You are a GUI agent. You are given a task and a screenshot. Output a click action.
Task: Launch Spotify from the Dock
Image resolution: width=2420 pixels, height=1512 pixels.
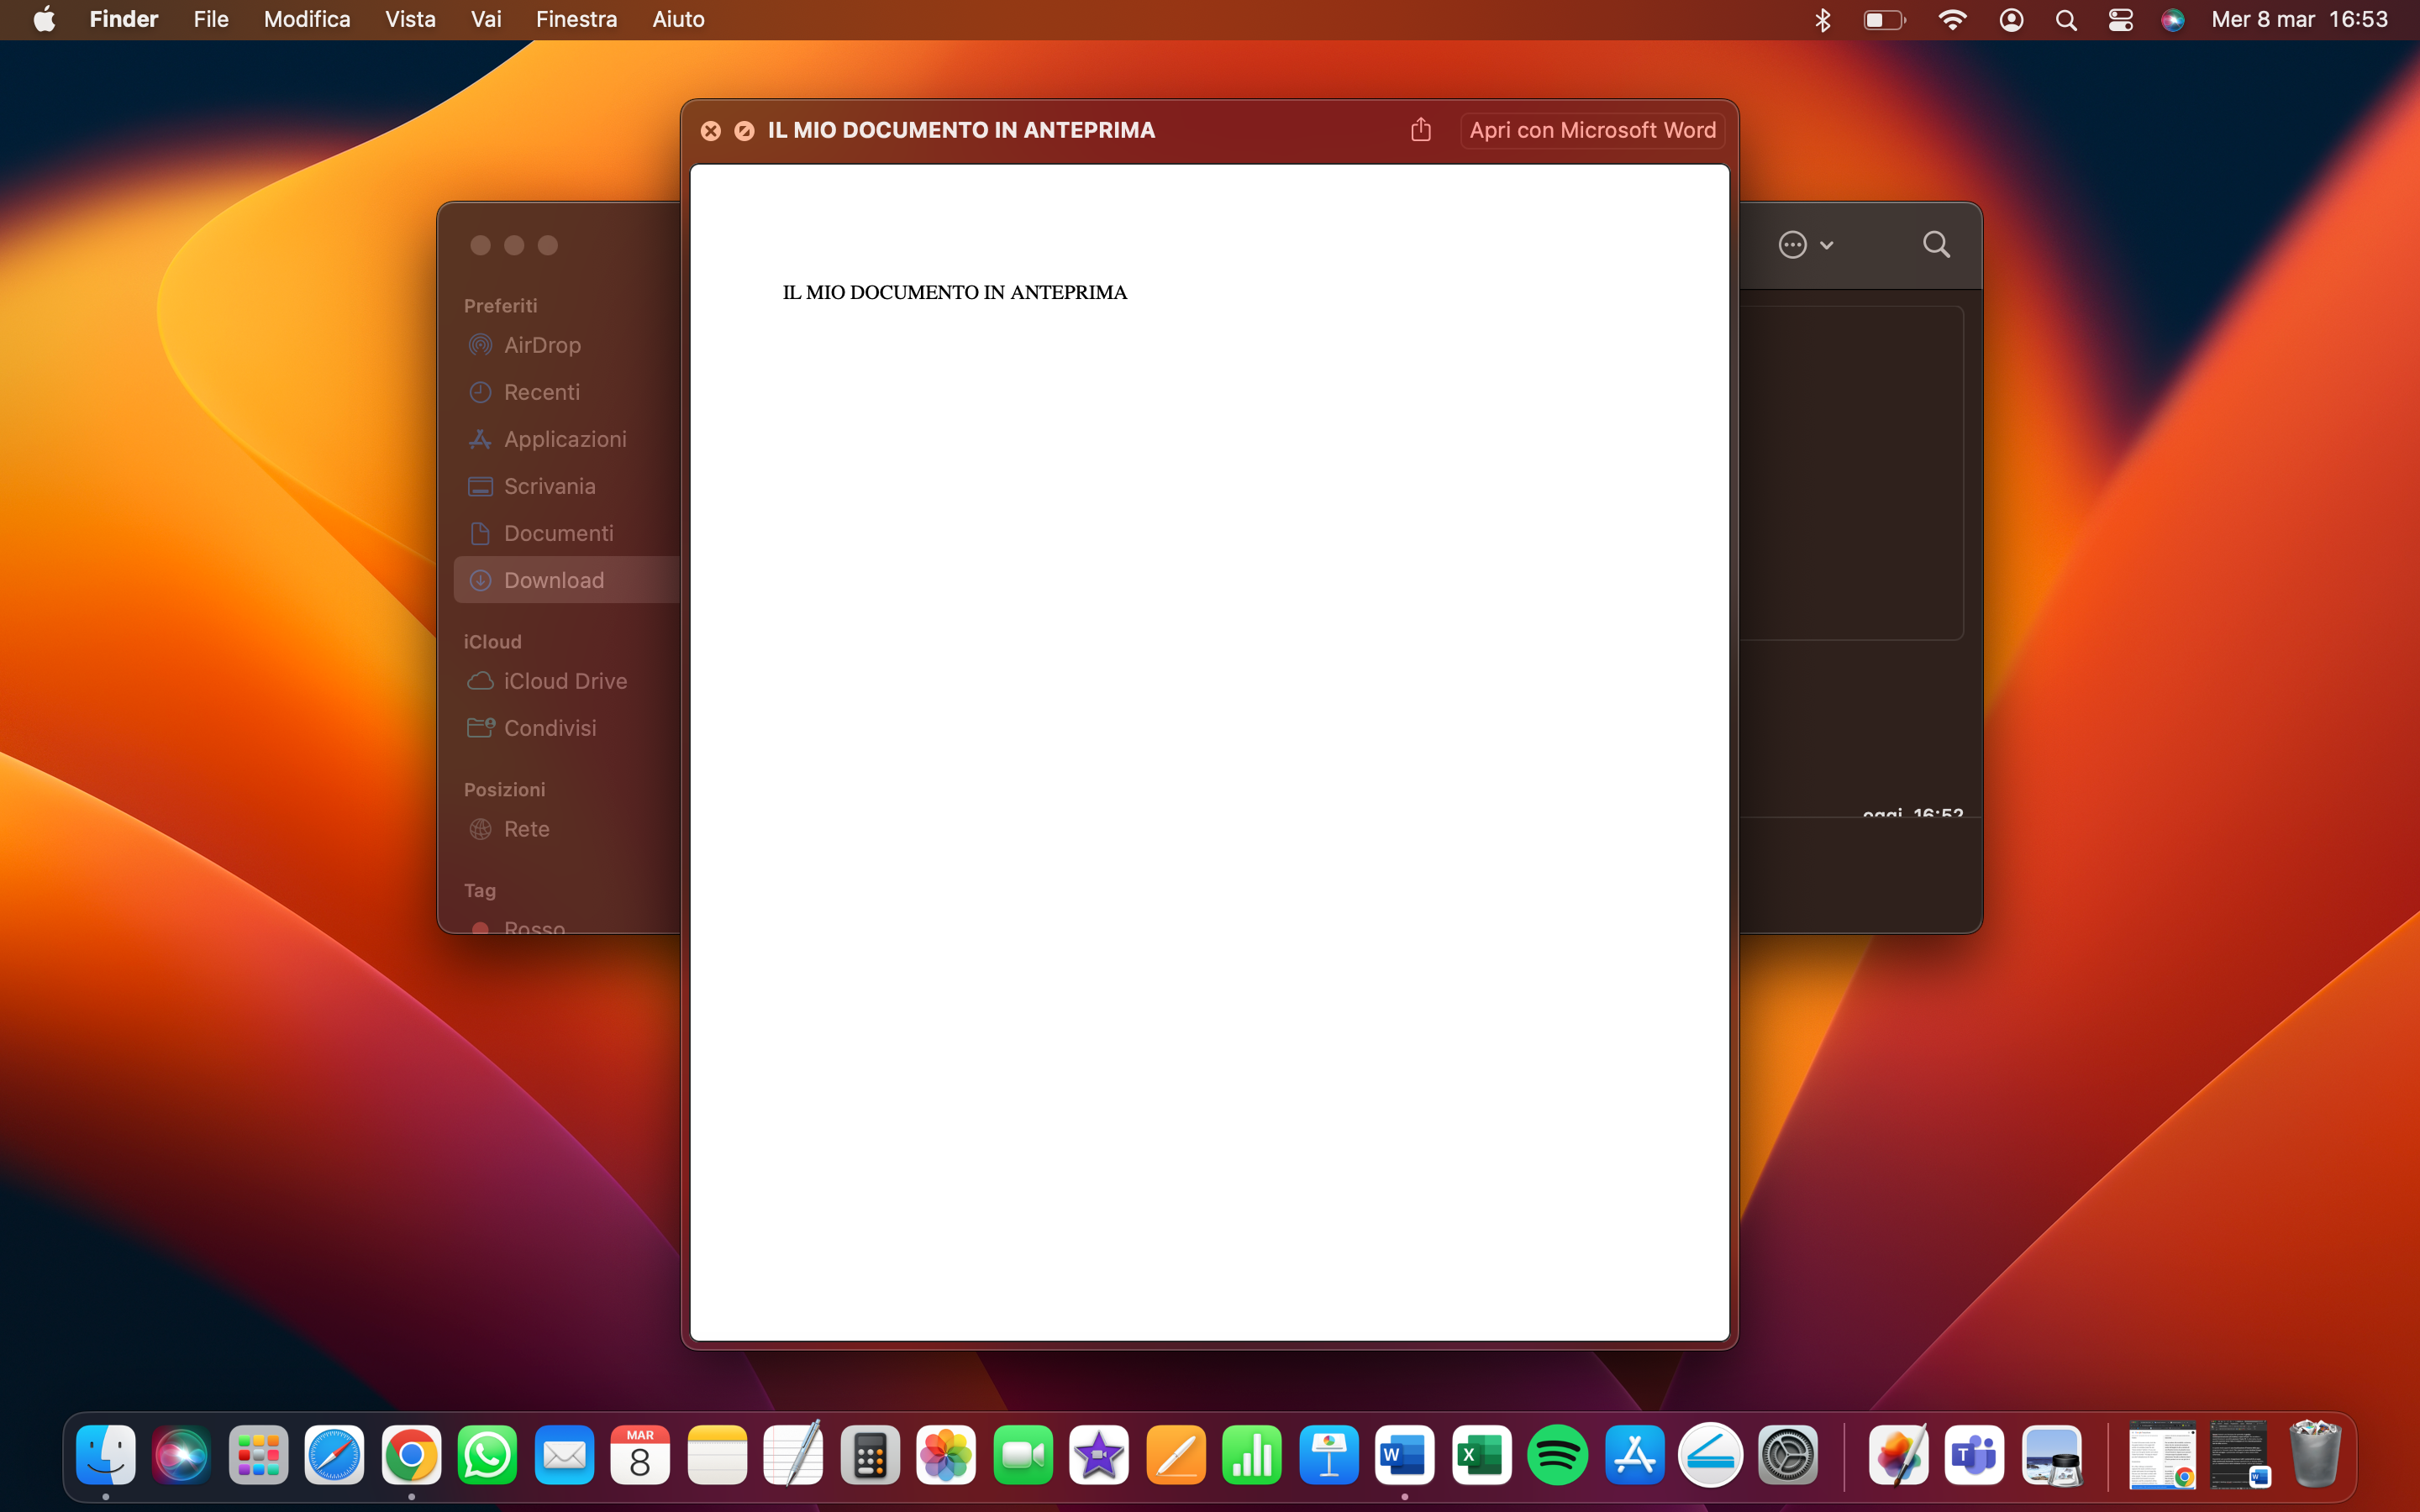(1557, 1455)
